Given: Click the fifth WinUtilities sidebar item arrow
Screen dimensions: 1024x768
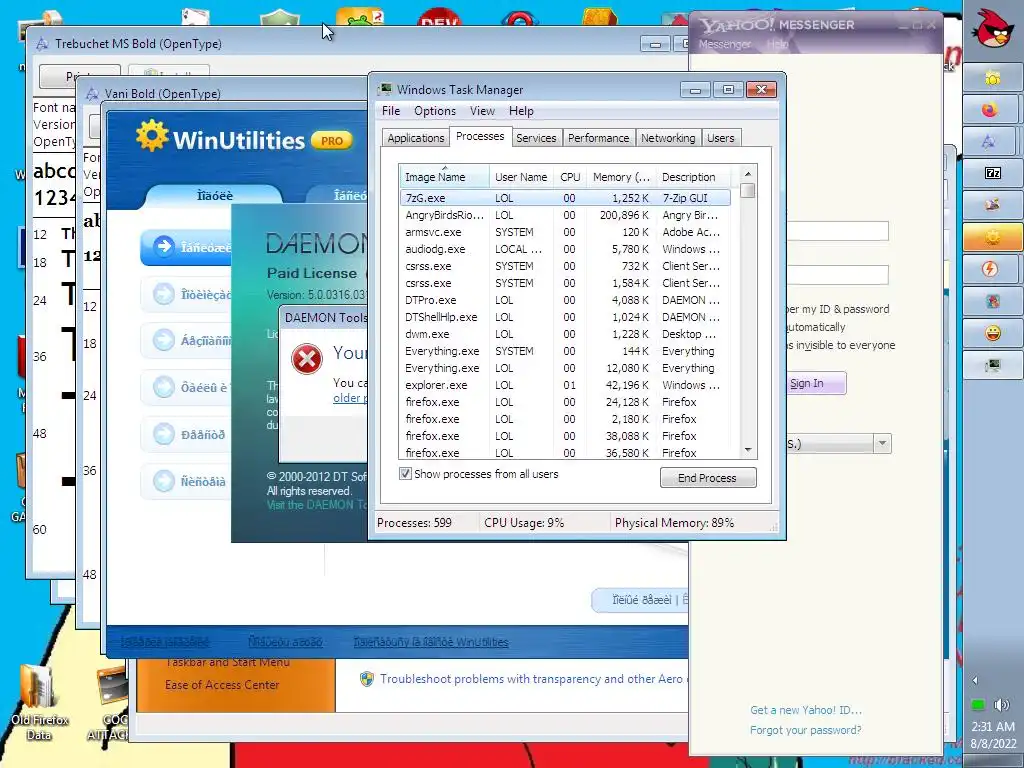Looking at the screenshot, I should 164,434.
